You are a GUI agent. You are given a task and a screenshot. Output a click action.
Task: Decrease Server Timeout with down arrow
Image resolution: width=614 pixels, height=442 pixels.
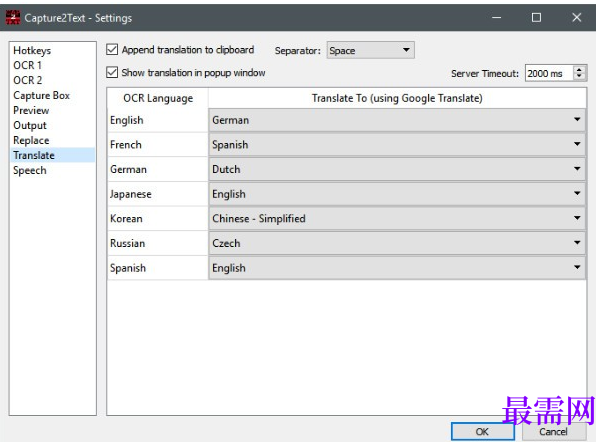(x=579, y=77)
